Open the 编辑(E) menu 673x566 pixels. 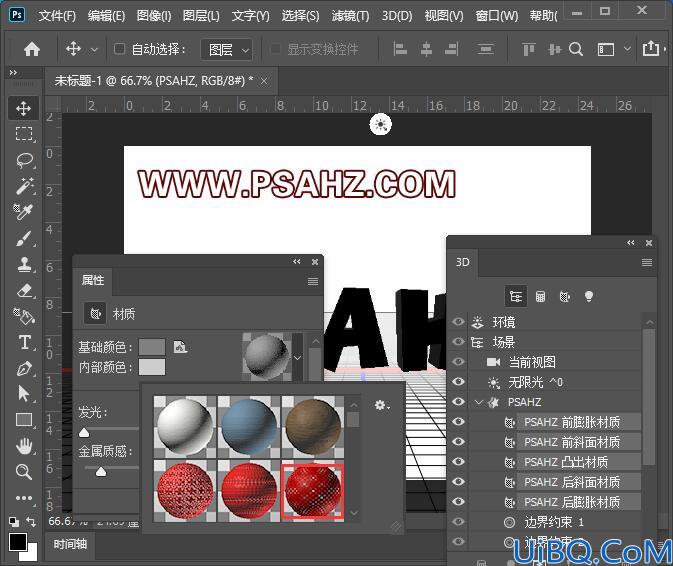(x=106, y=16)
